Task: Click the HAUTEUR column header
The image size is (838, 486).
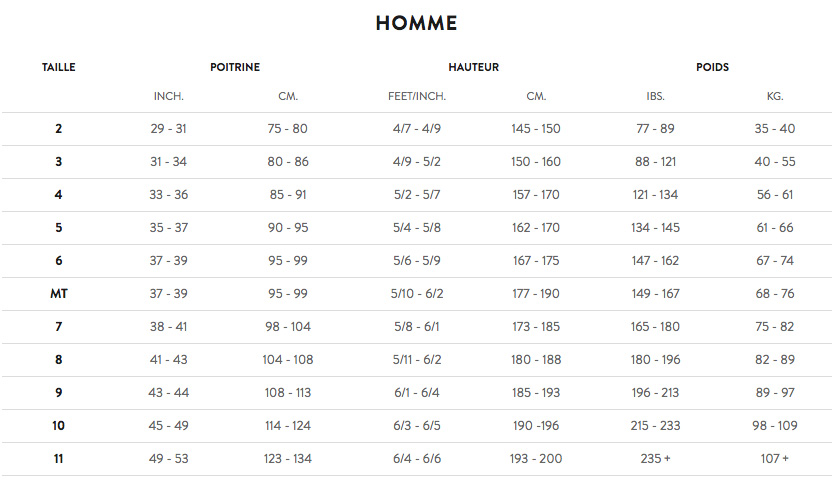Action: [x=474, y=68]
